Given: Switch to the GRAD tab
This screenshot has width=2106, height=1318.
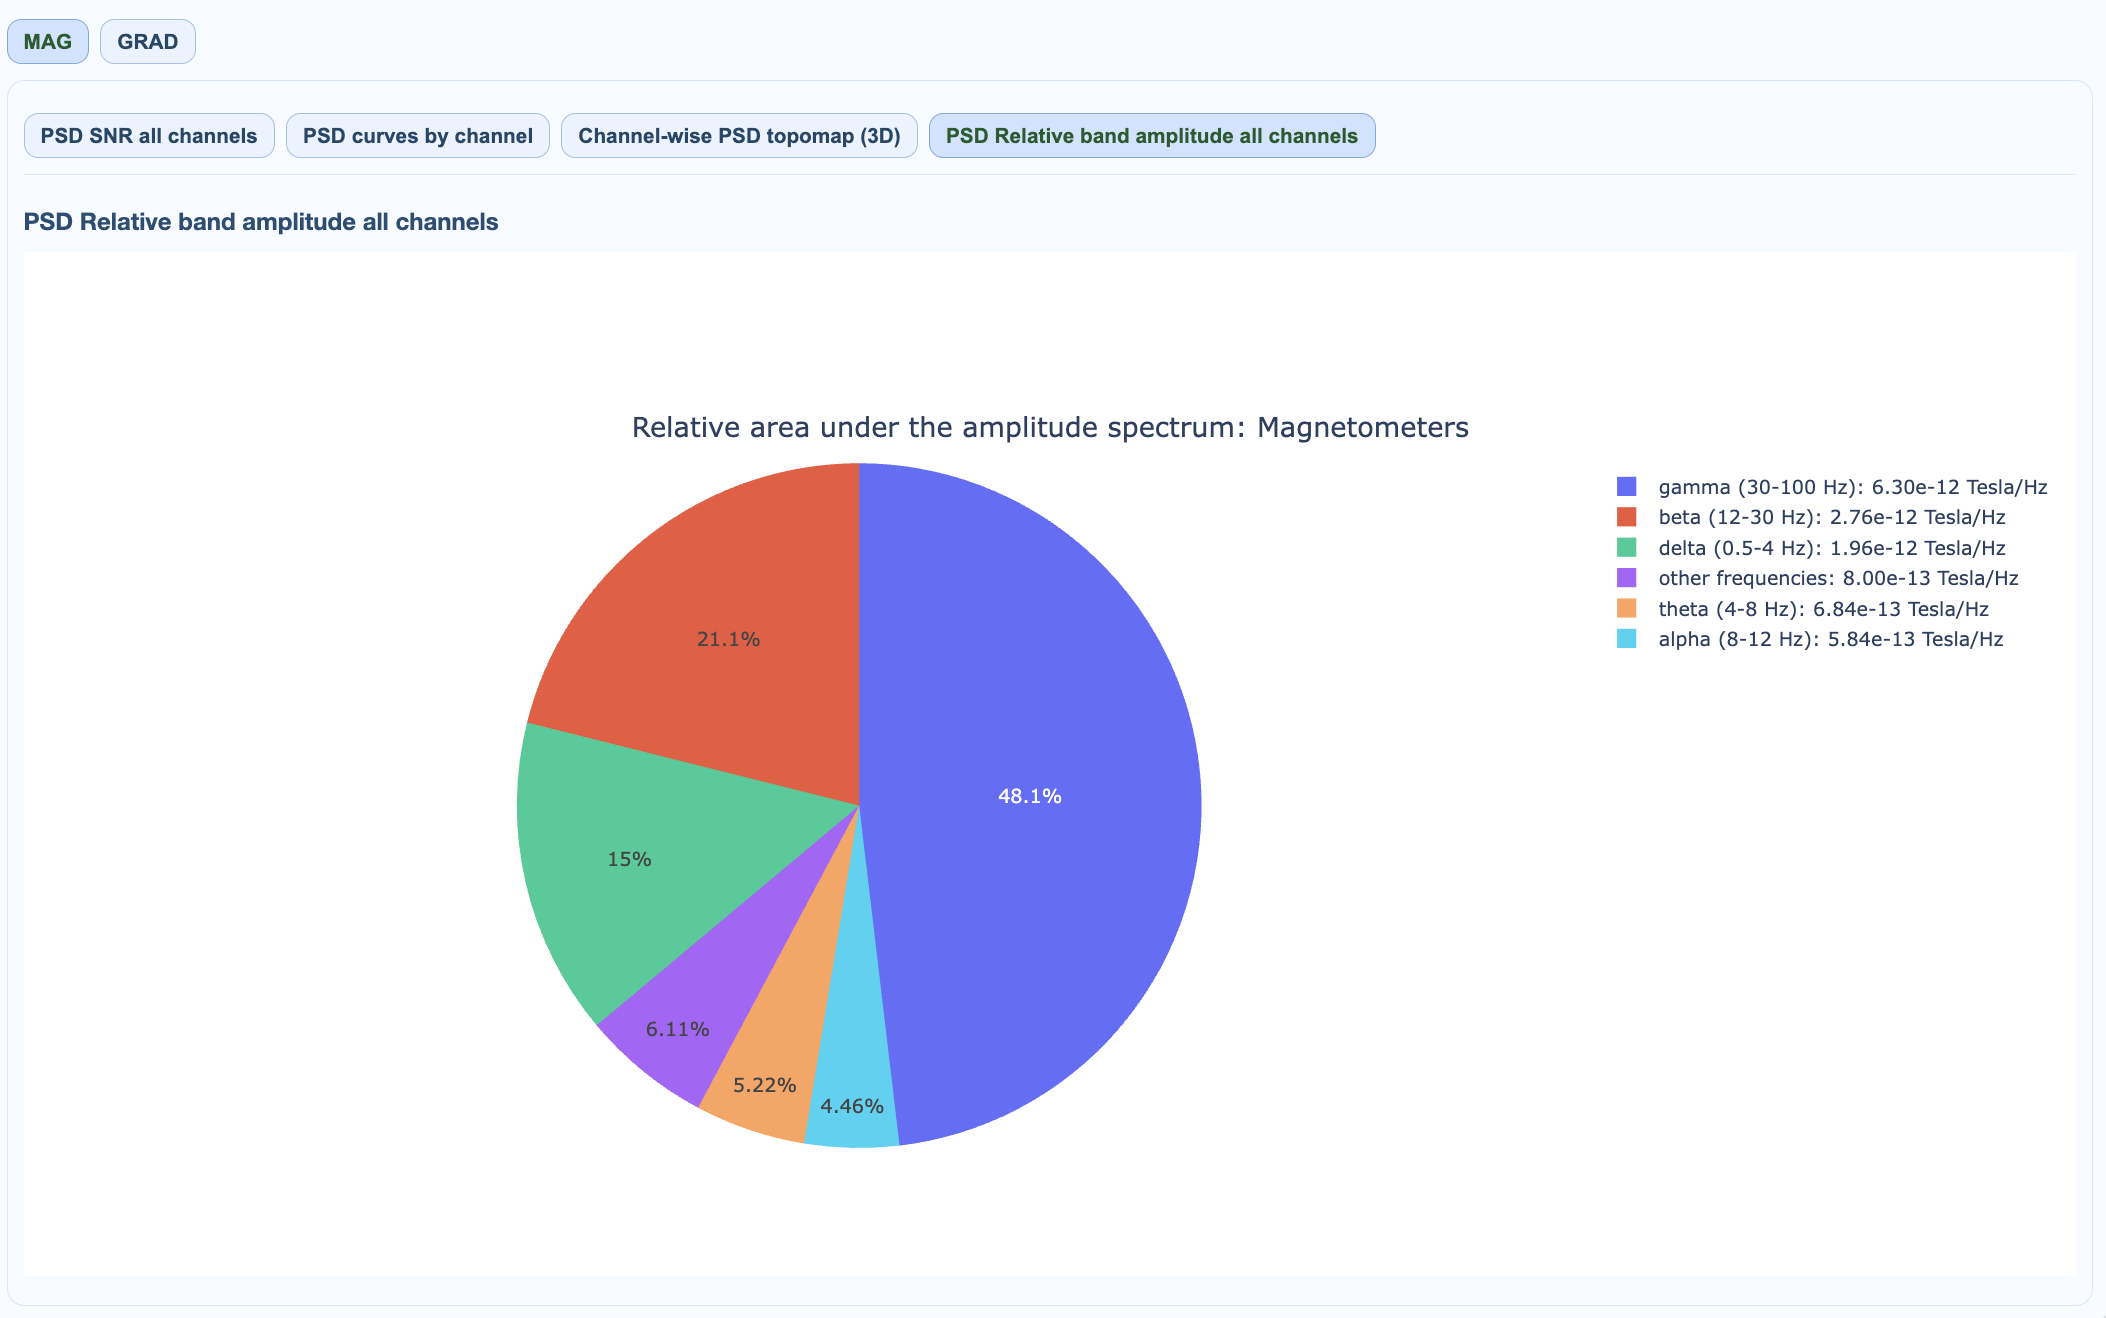Looking at the screenshot, I should (x=147, y=42).
